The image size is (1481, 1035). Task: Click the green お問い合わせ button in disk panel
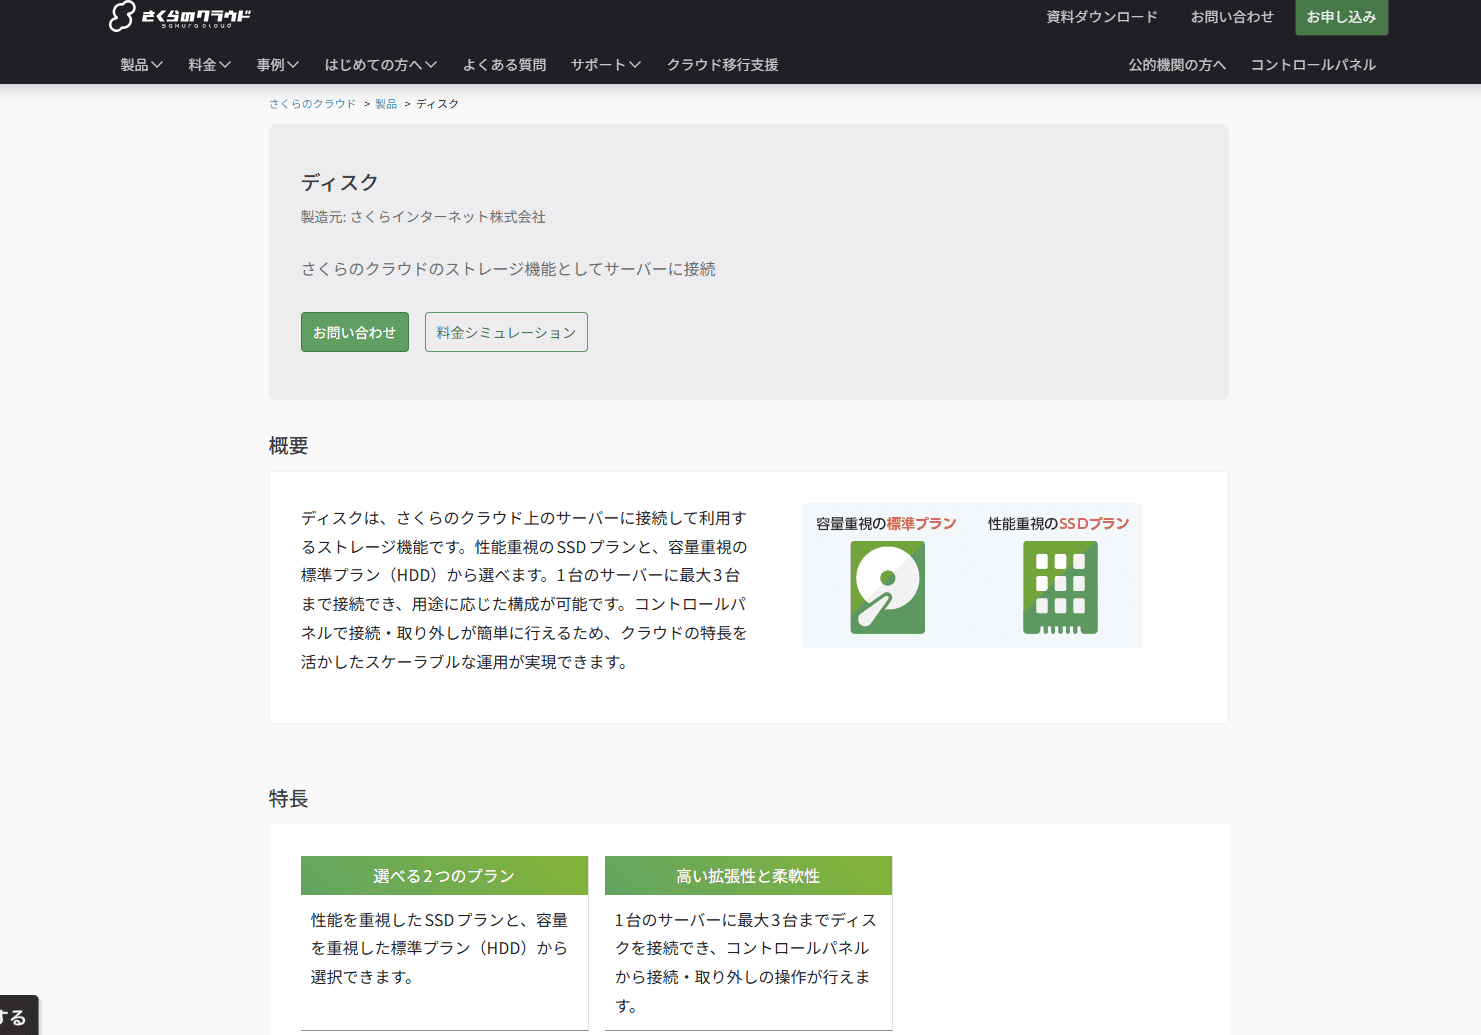click(x=355, y=332)
